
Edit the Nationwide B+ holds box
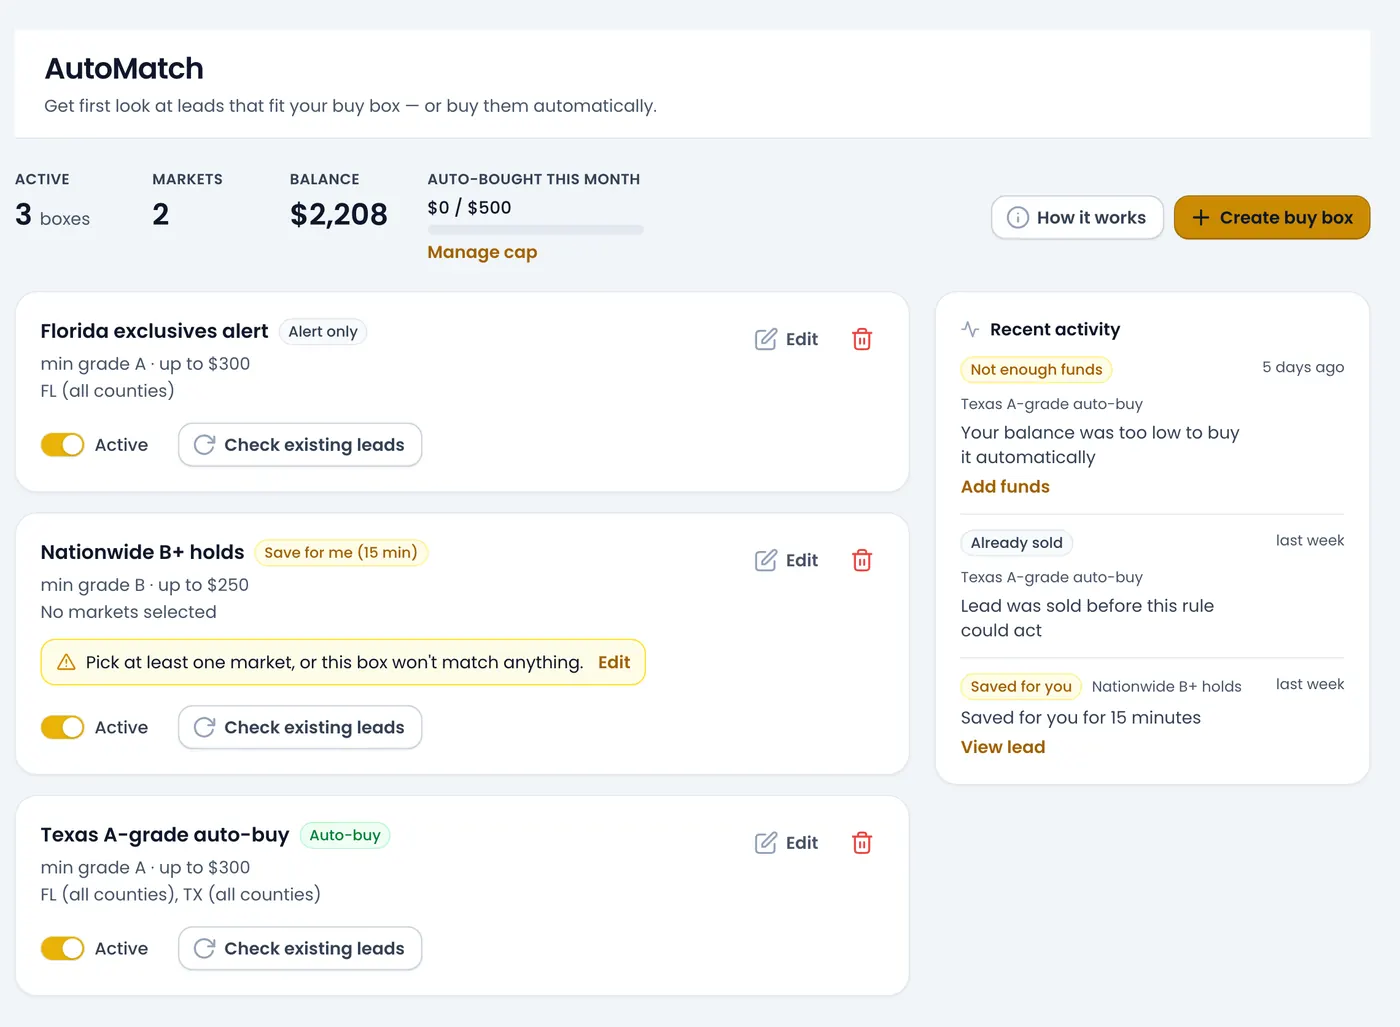click(x=787, y=560)
